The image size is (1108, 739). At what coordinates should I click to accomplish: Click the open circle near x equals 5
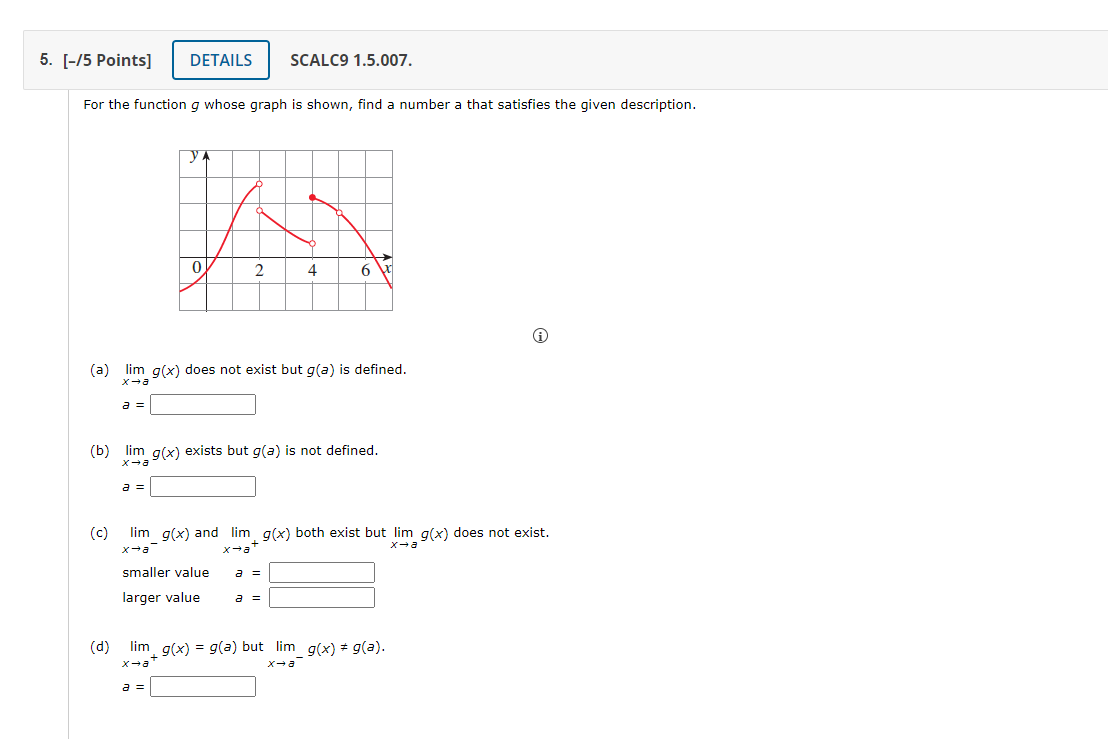(338, 212)
